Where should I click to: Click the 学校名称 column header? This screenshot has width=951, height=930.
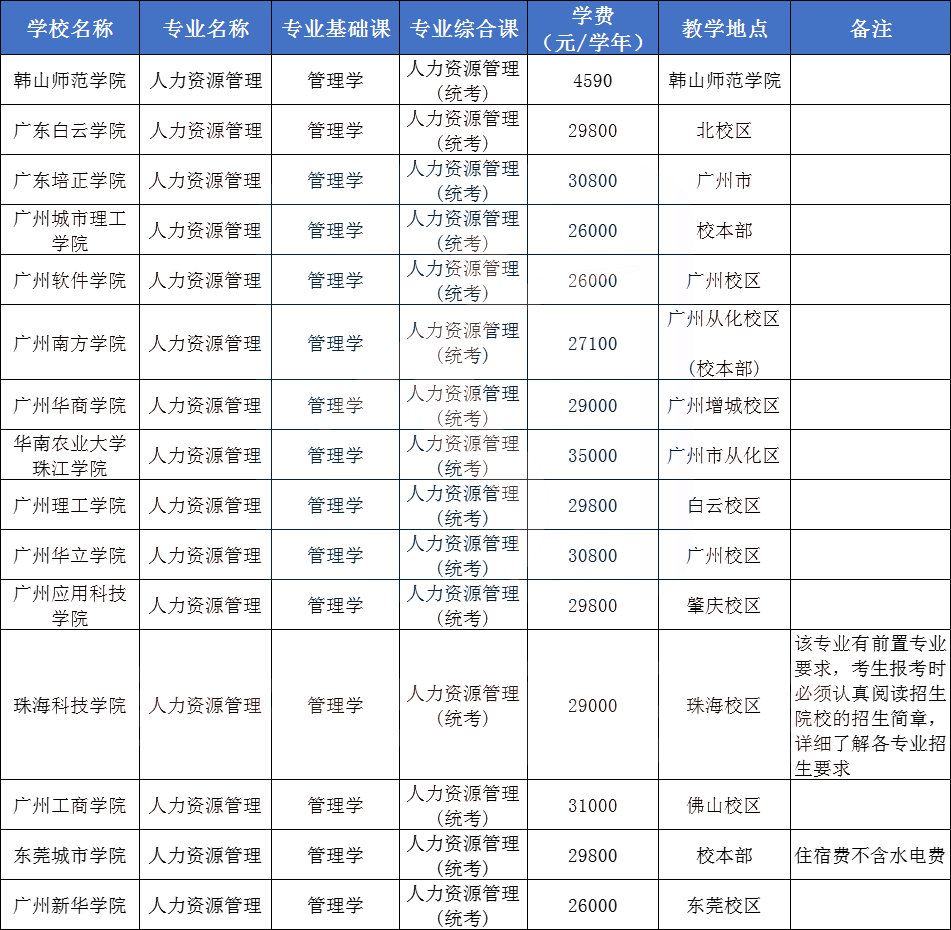pos(70,29)
